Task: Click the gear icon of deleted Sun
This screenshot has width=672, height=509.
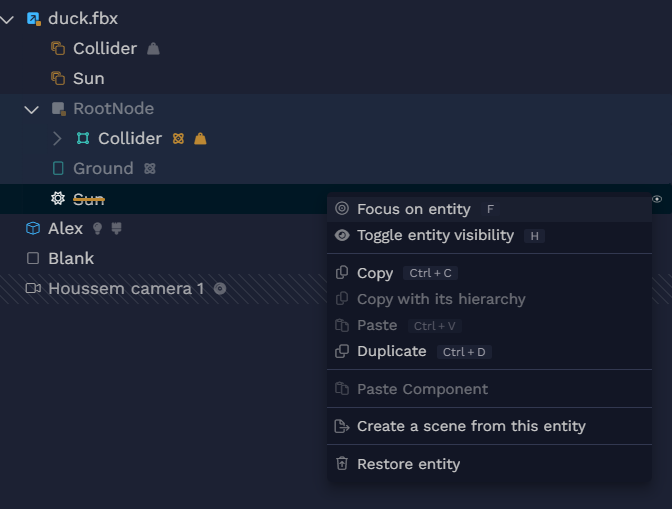Action: click(58, 198)
